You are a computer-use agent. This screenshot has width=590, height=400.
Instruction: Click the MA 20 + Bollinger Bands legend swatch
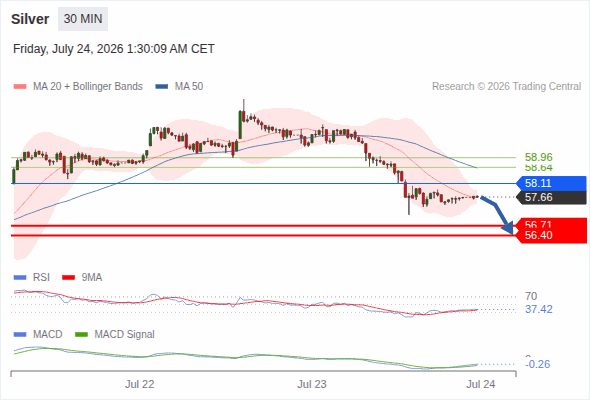click(x=20, y=87)
